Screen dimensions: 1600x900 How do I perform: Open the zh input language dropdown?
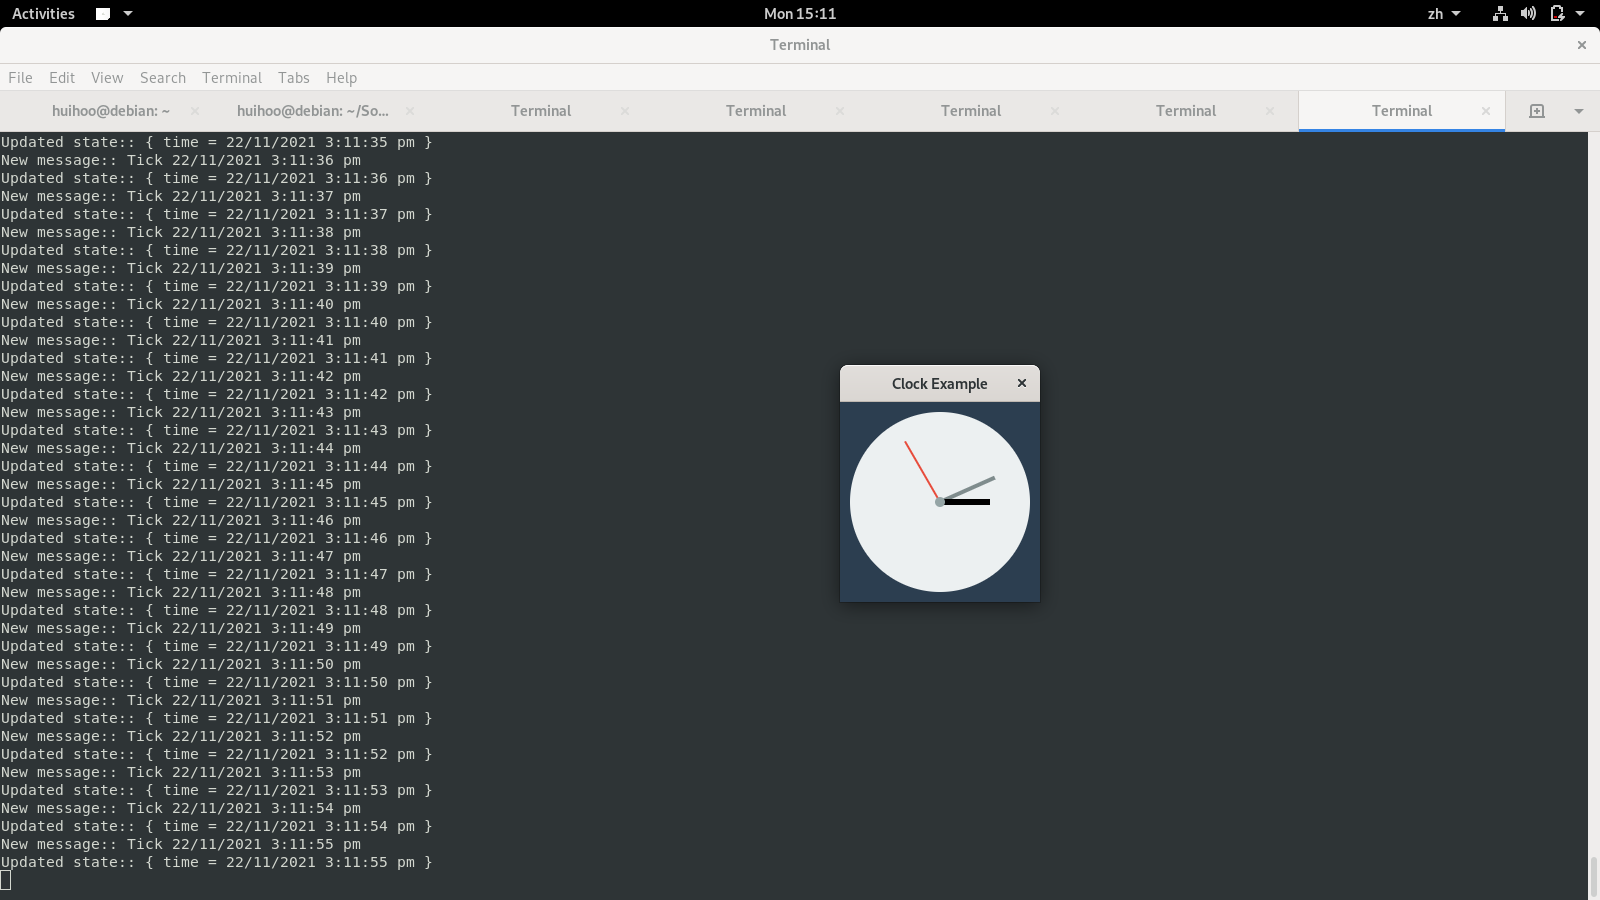pyautogui.click(x=1443, y=14)
